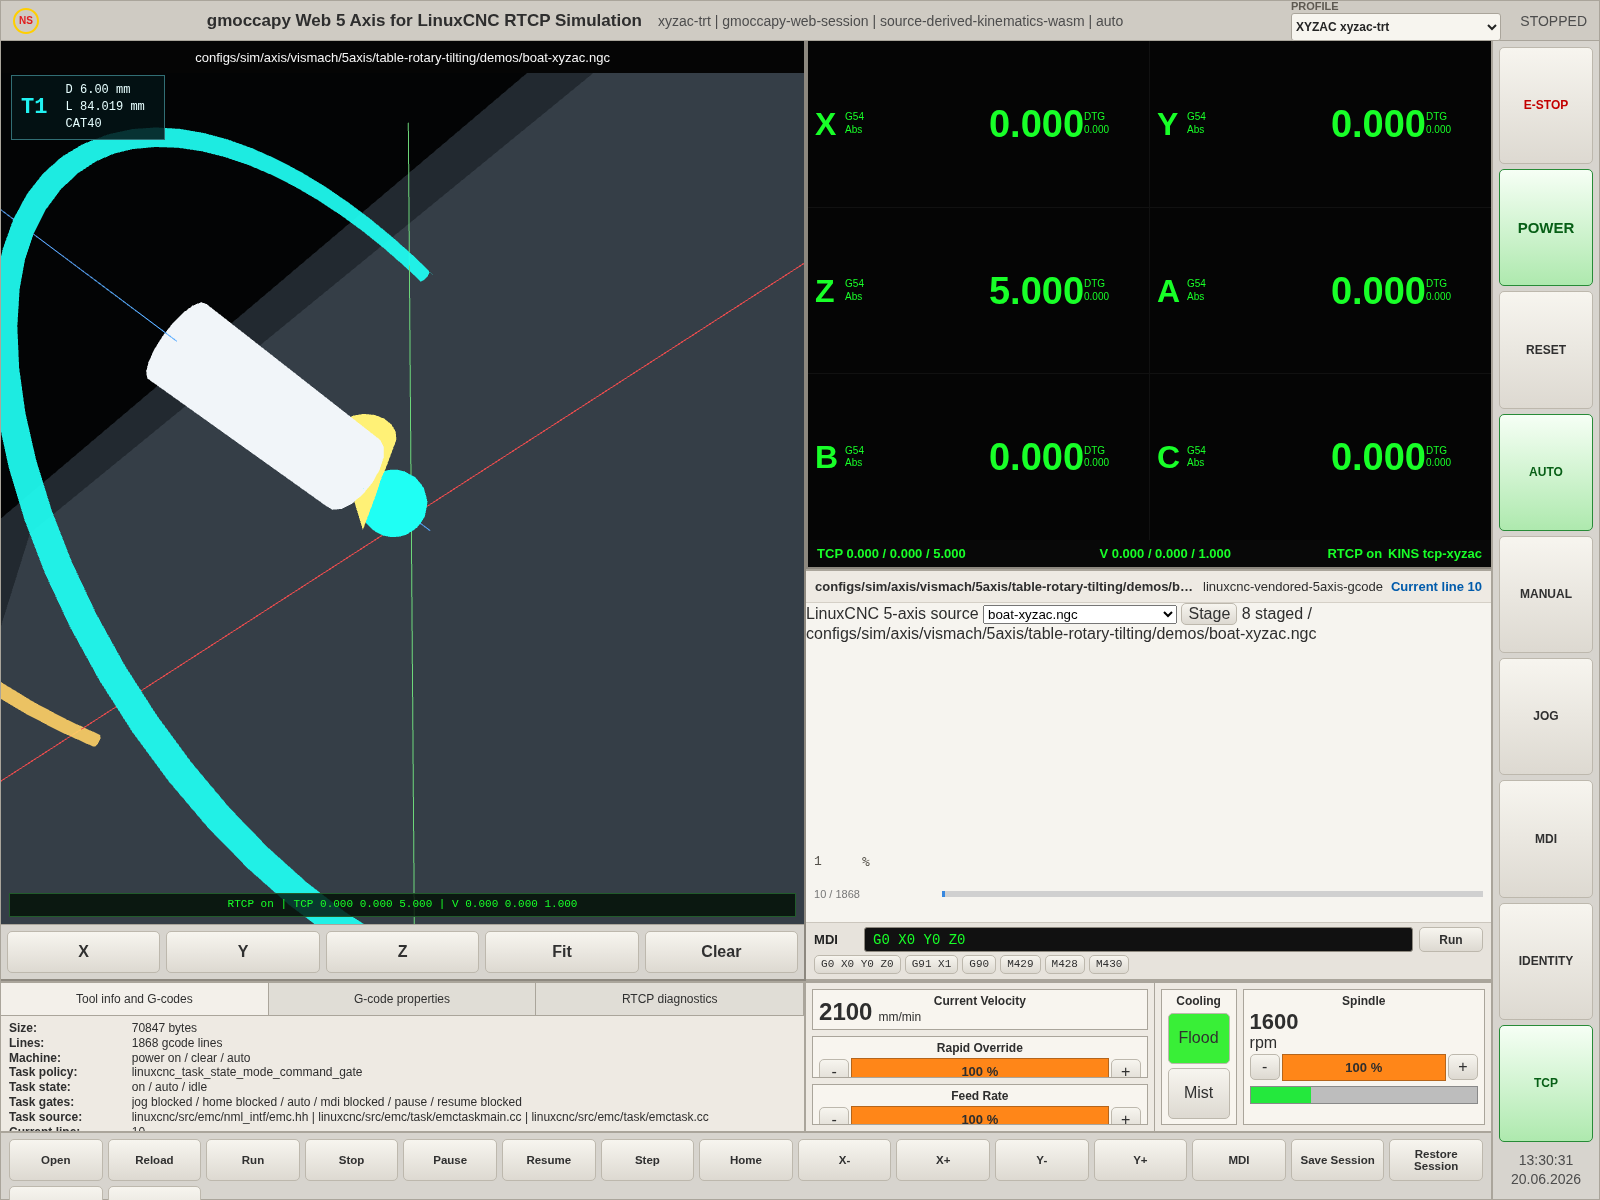Click the G-code line progress bar
The image size is (1600, 1200).
1212,894
